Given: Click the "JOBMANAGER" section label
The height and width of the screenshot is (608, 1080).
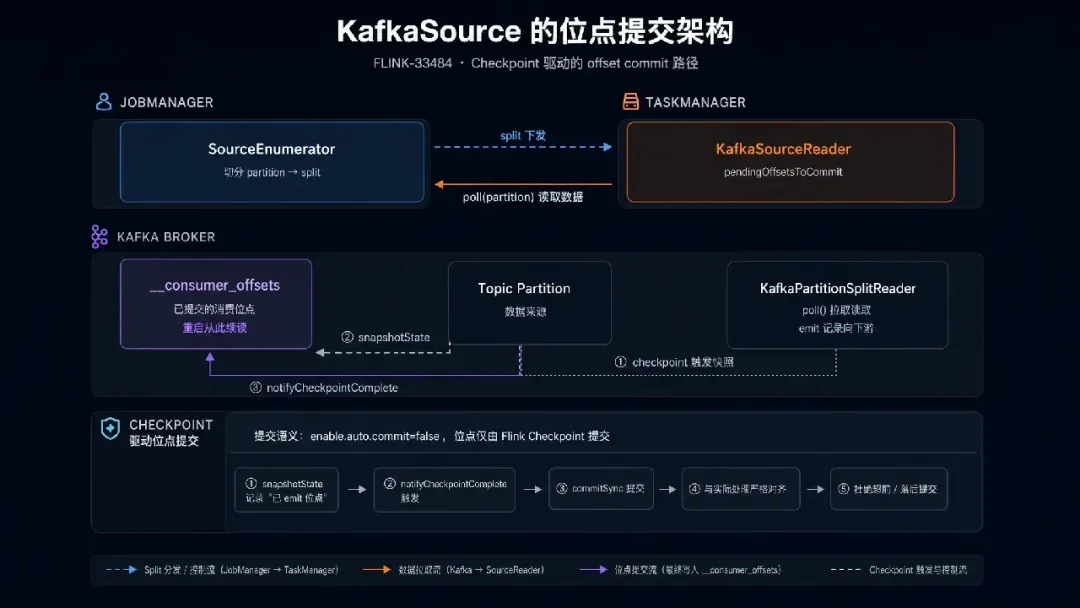Looking at the screenshot, I should tap(167, 103).
